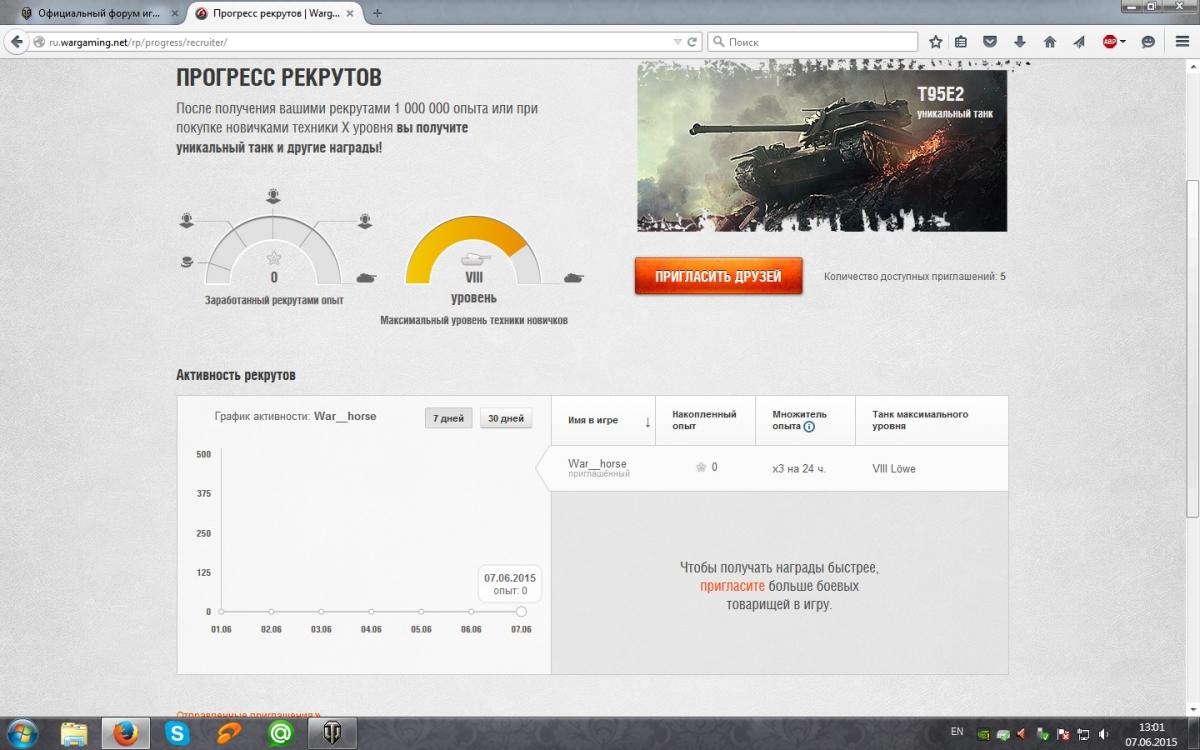The width and height of the screenshot is (1200, 750).
Task: Click the experience multiplier info icon
Action: (809, 426)
